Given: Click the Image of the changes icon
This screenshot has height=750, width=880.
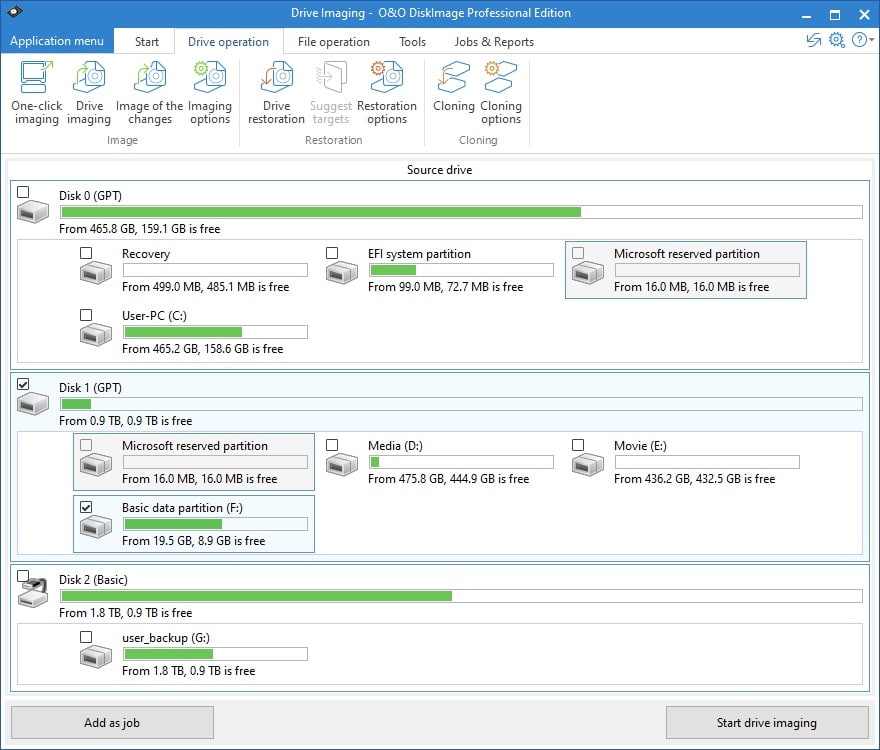Looking at the screenshot, I should tap(148, 90).
